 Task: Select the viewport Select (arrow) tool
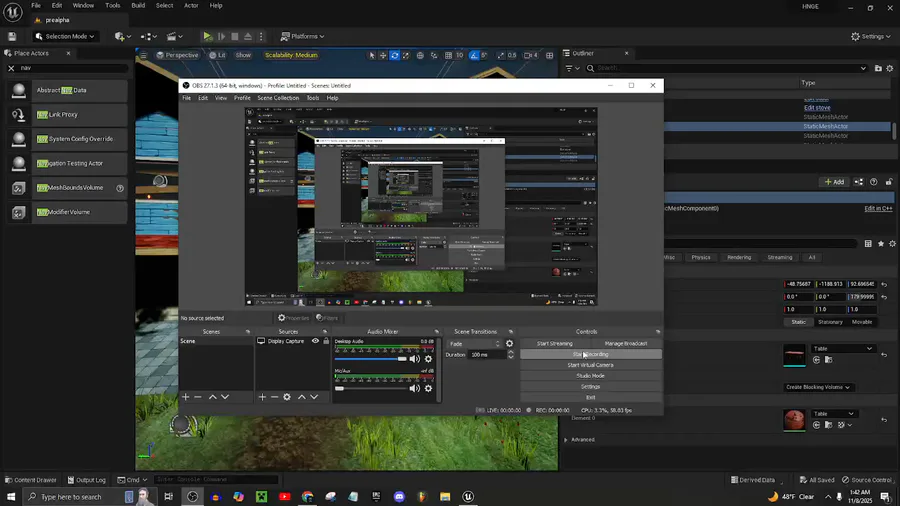click(372, 55)
